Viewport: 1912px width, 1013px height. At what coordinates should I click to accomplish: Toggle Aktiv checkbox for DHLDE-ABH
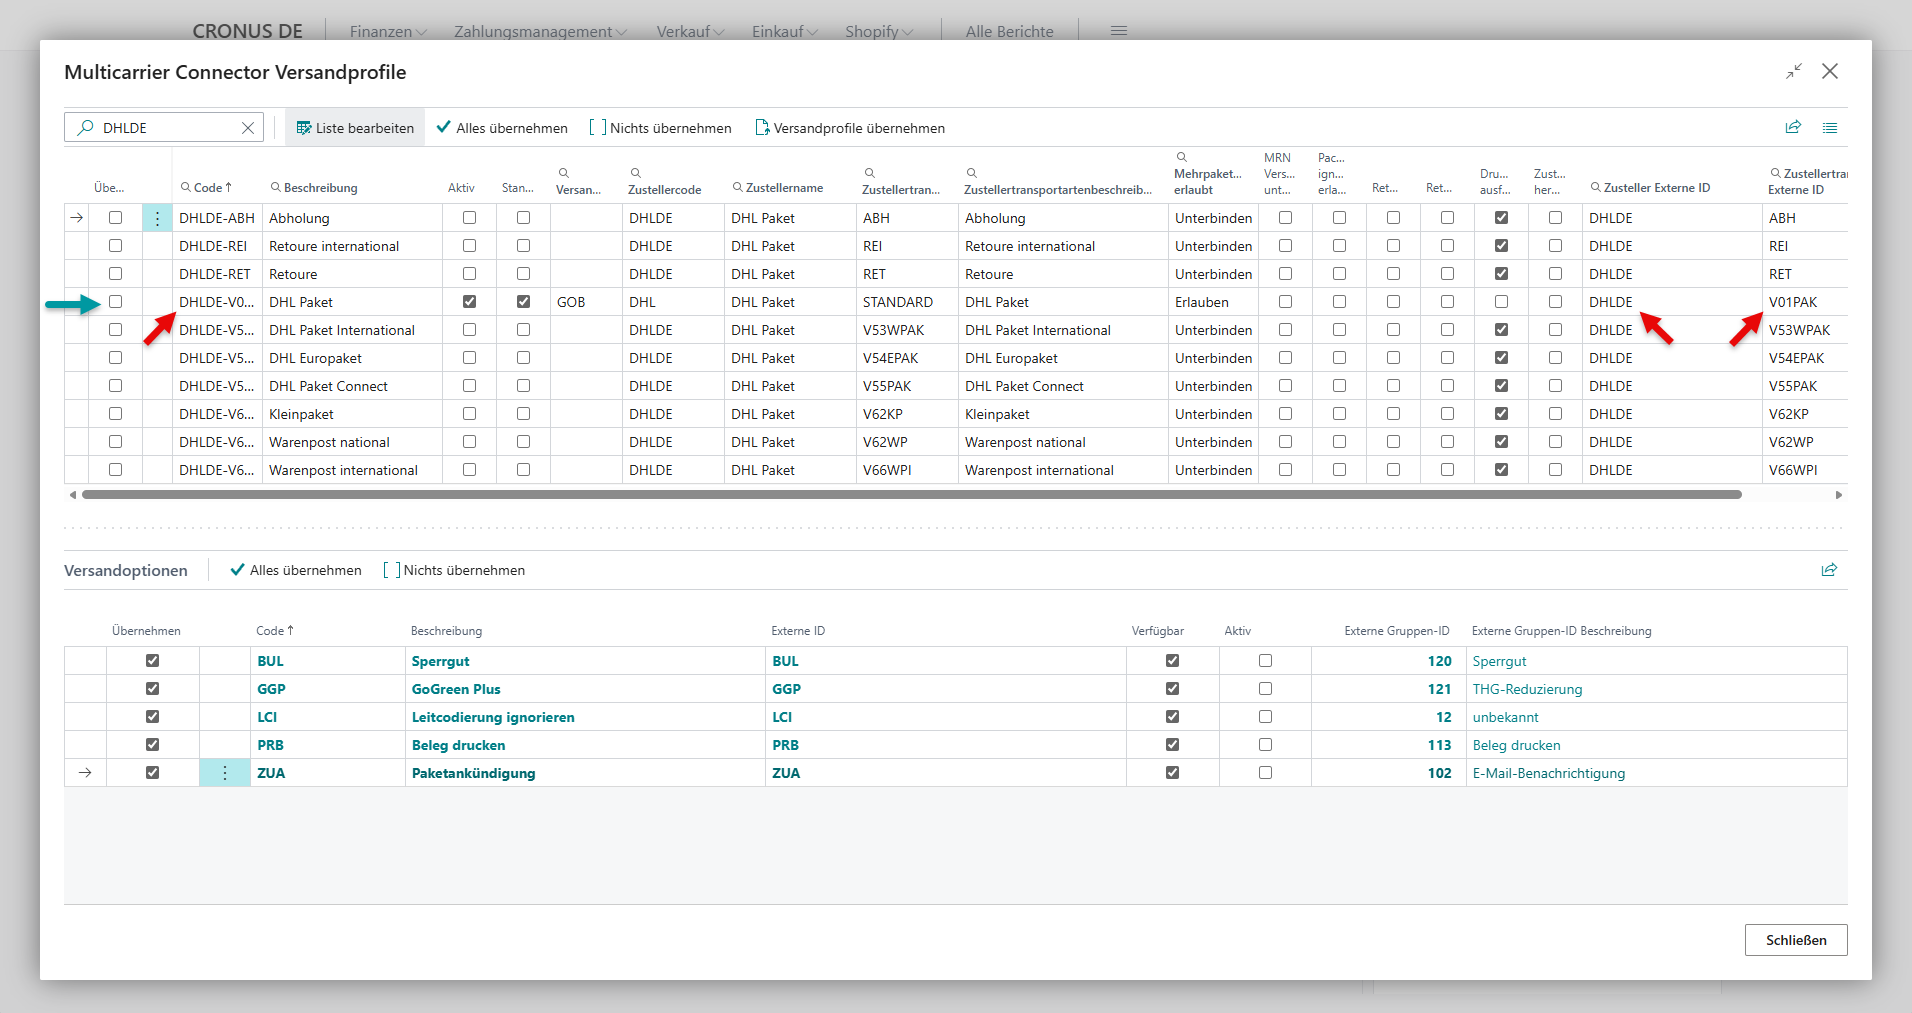pos(469,218)
